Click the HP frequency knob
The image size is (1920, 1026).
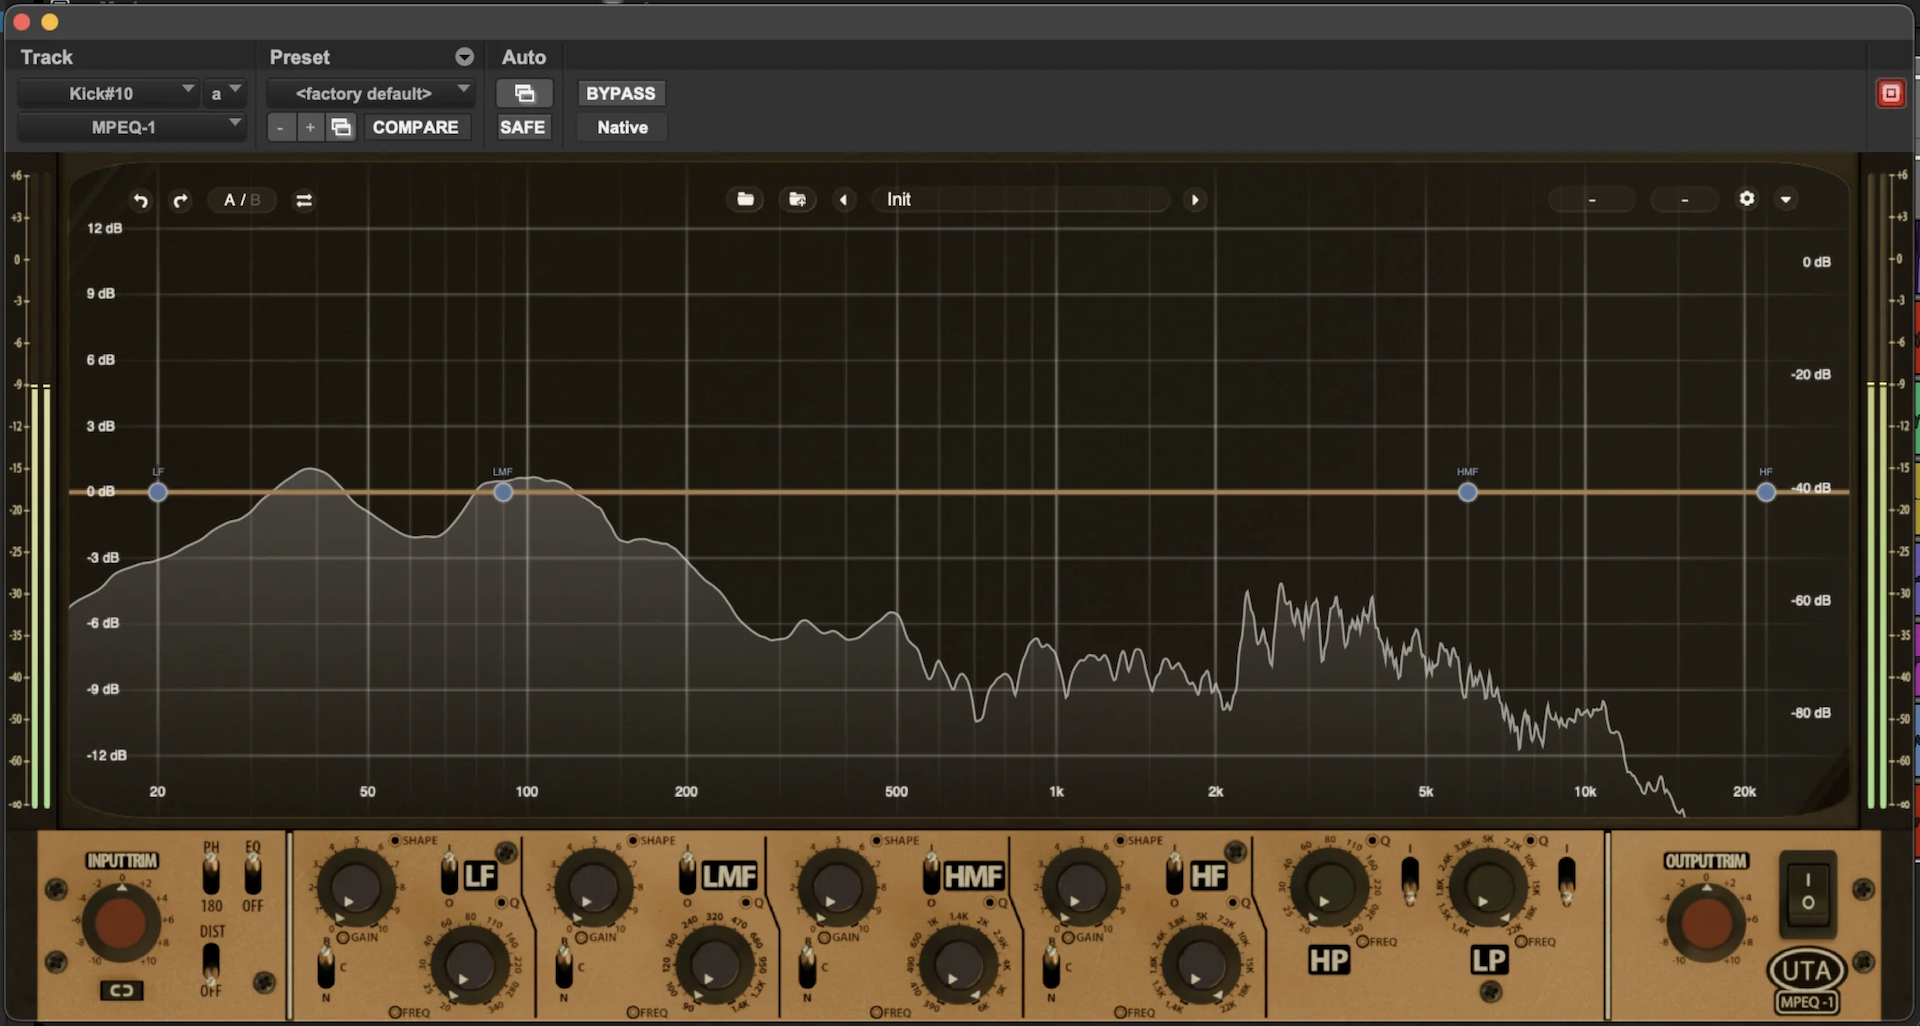click(x=1328, y=887)
